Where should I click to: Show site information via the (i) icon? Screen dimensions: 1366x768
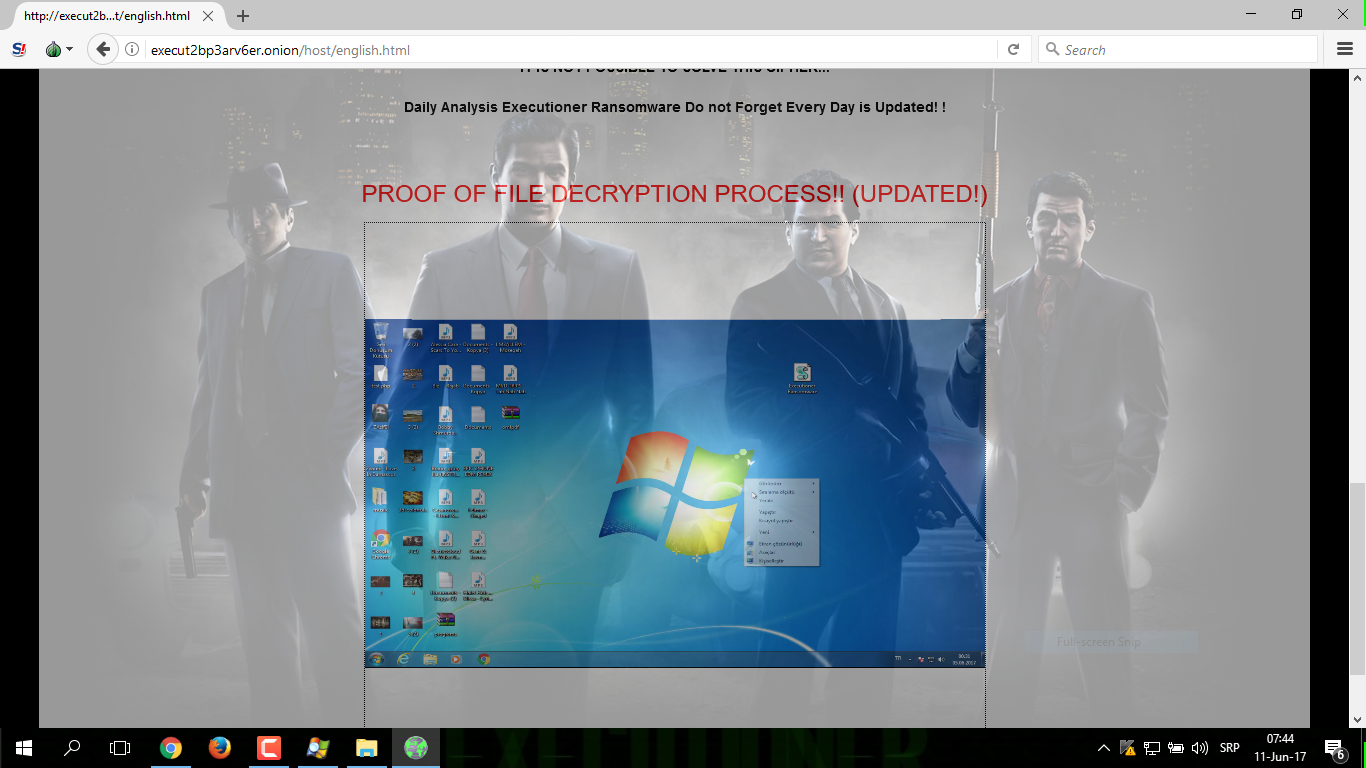(132, 50)
